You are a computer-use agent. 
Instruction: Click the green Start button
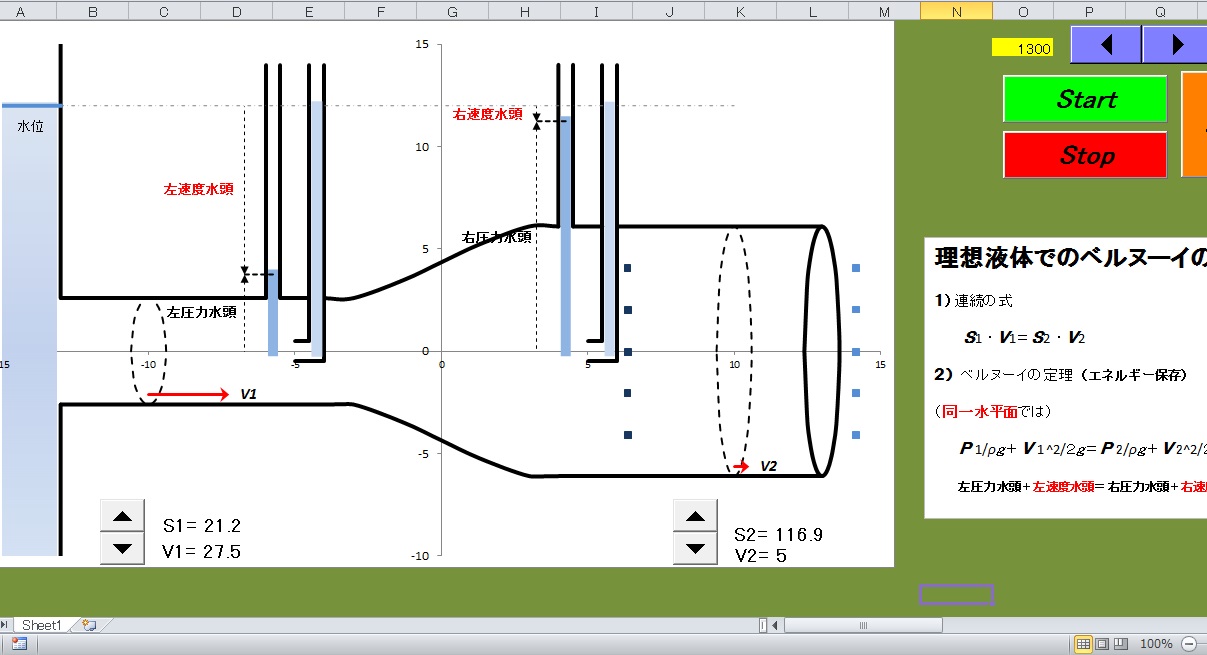1085,99
